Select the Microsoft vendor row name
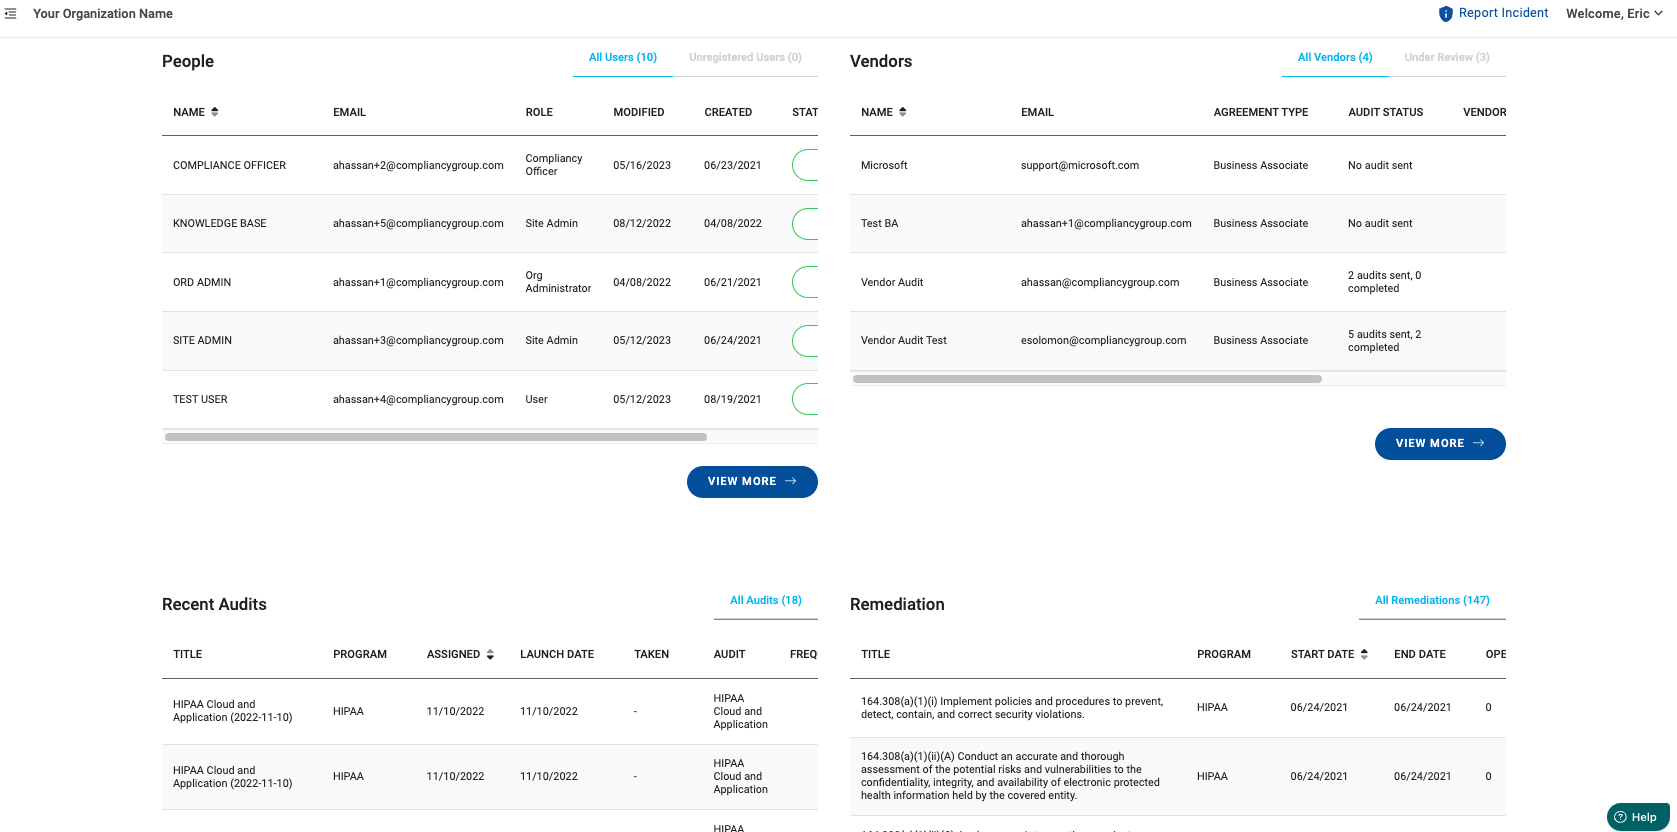 (884, 165)
